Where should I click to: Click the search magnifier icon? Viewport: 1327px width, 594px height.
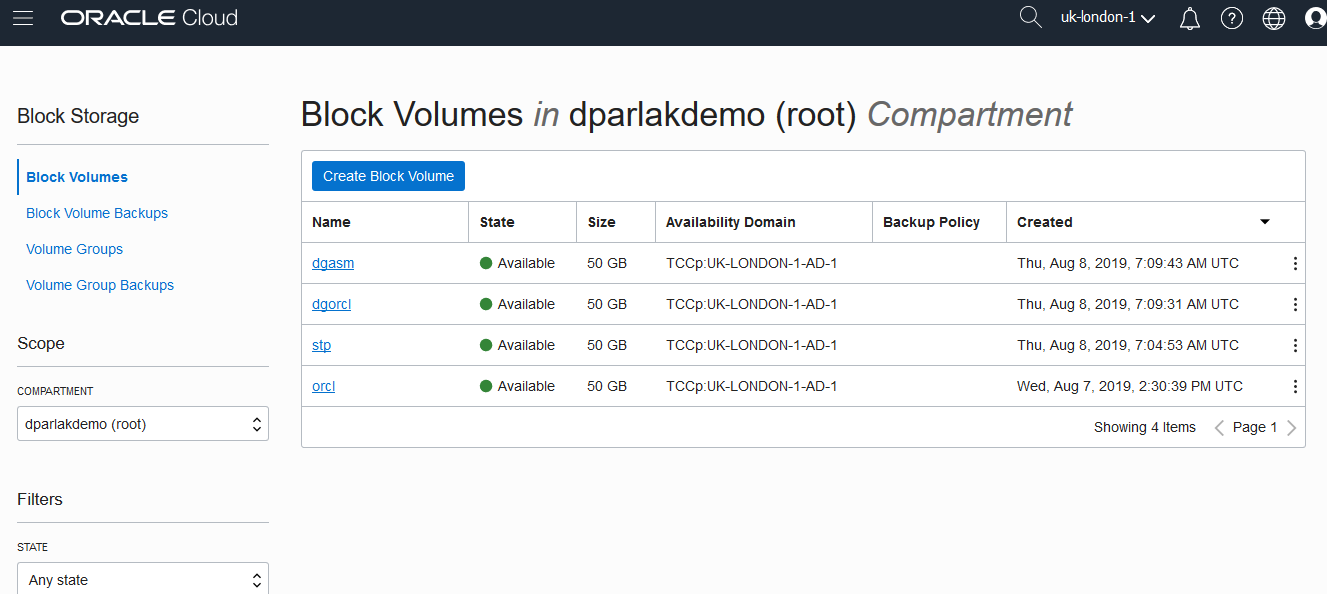click(1030, 17)
